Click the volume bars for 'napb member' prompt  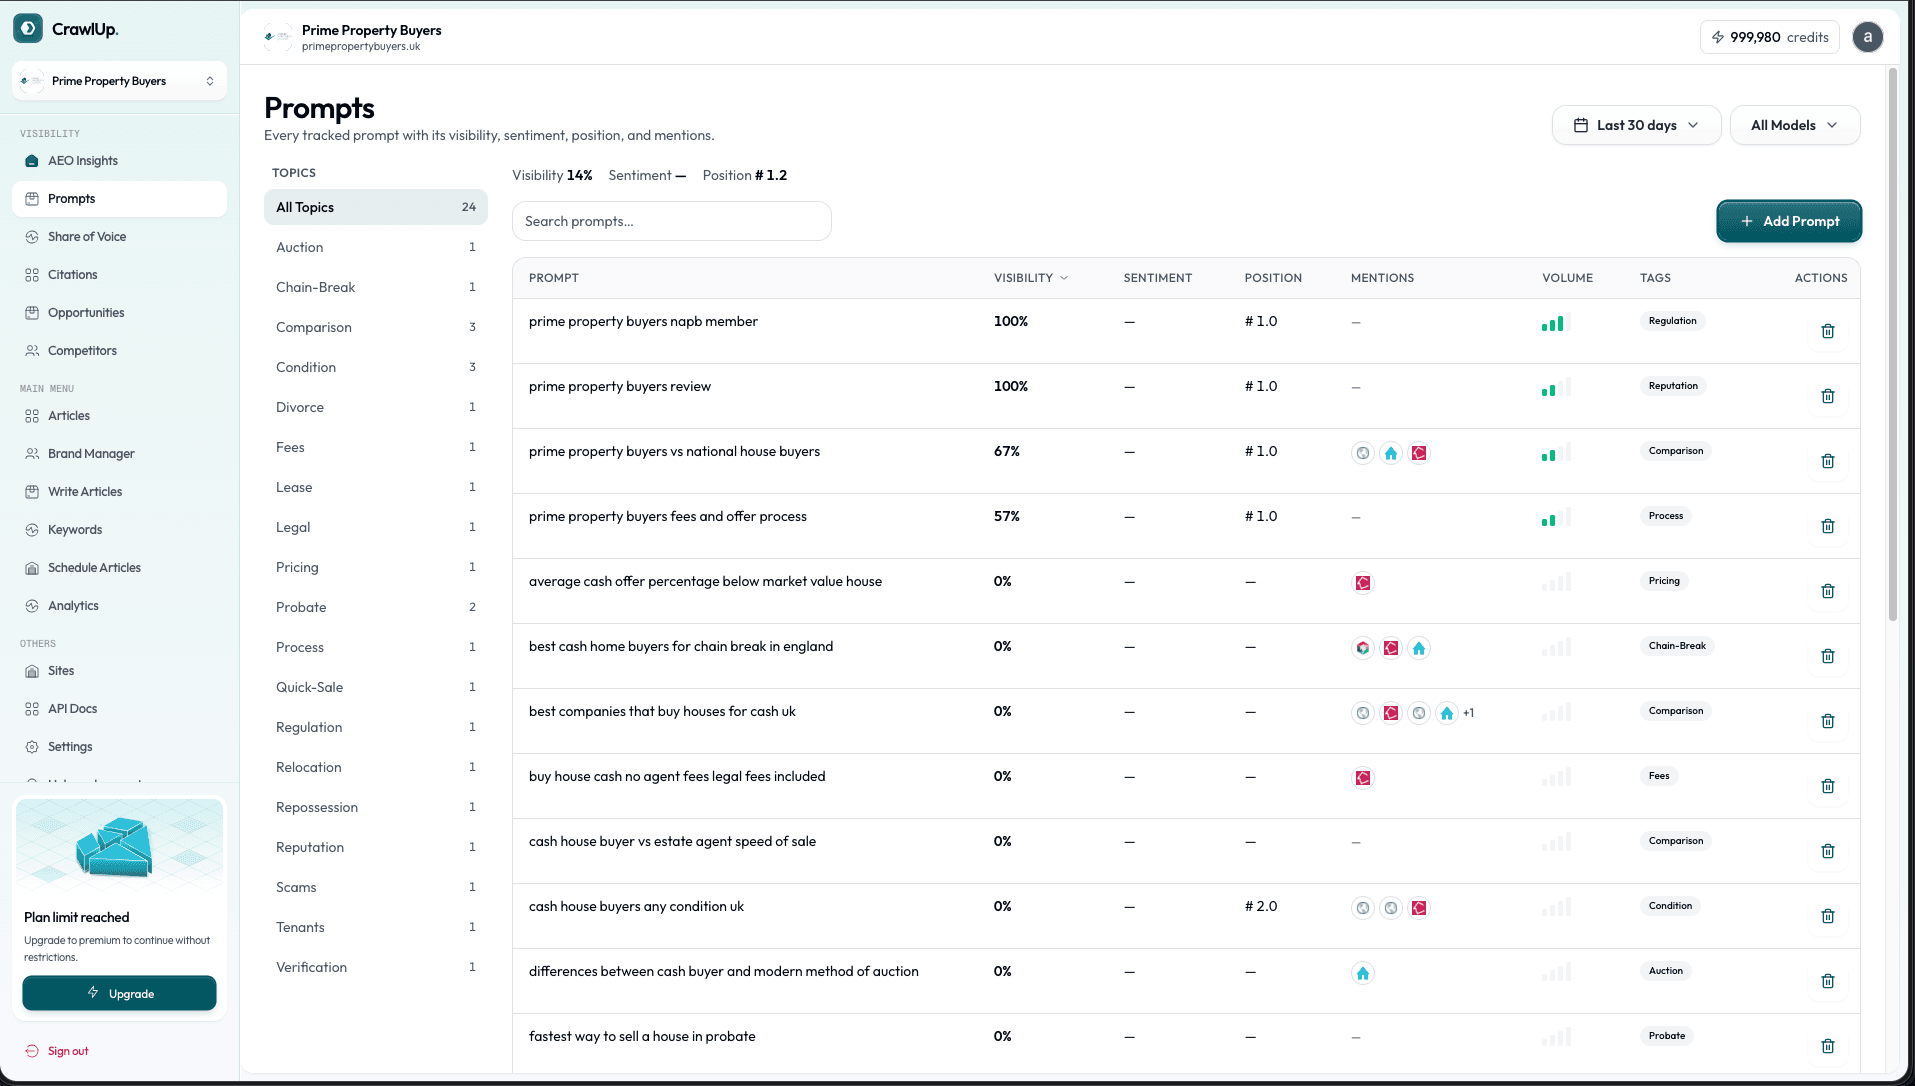(1556, 322)
